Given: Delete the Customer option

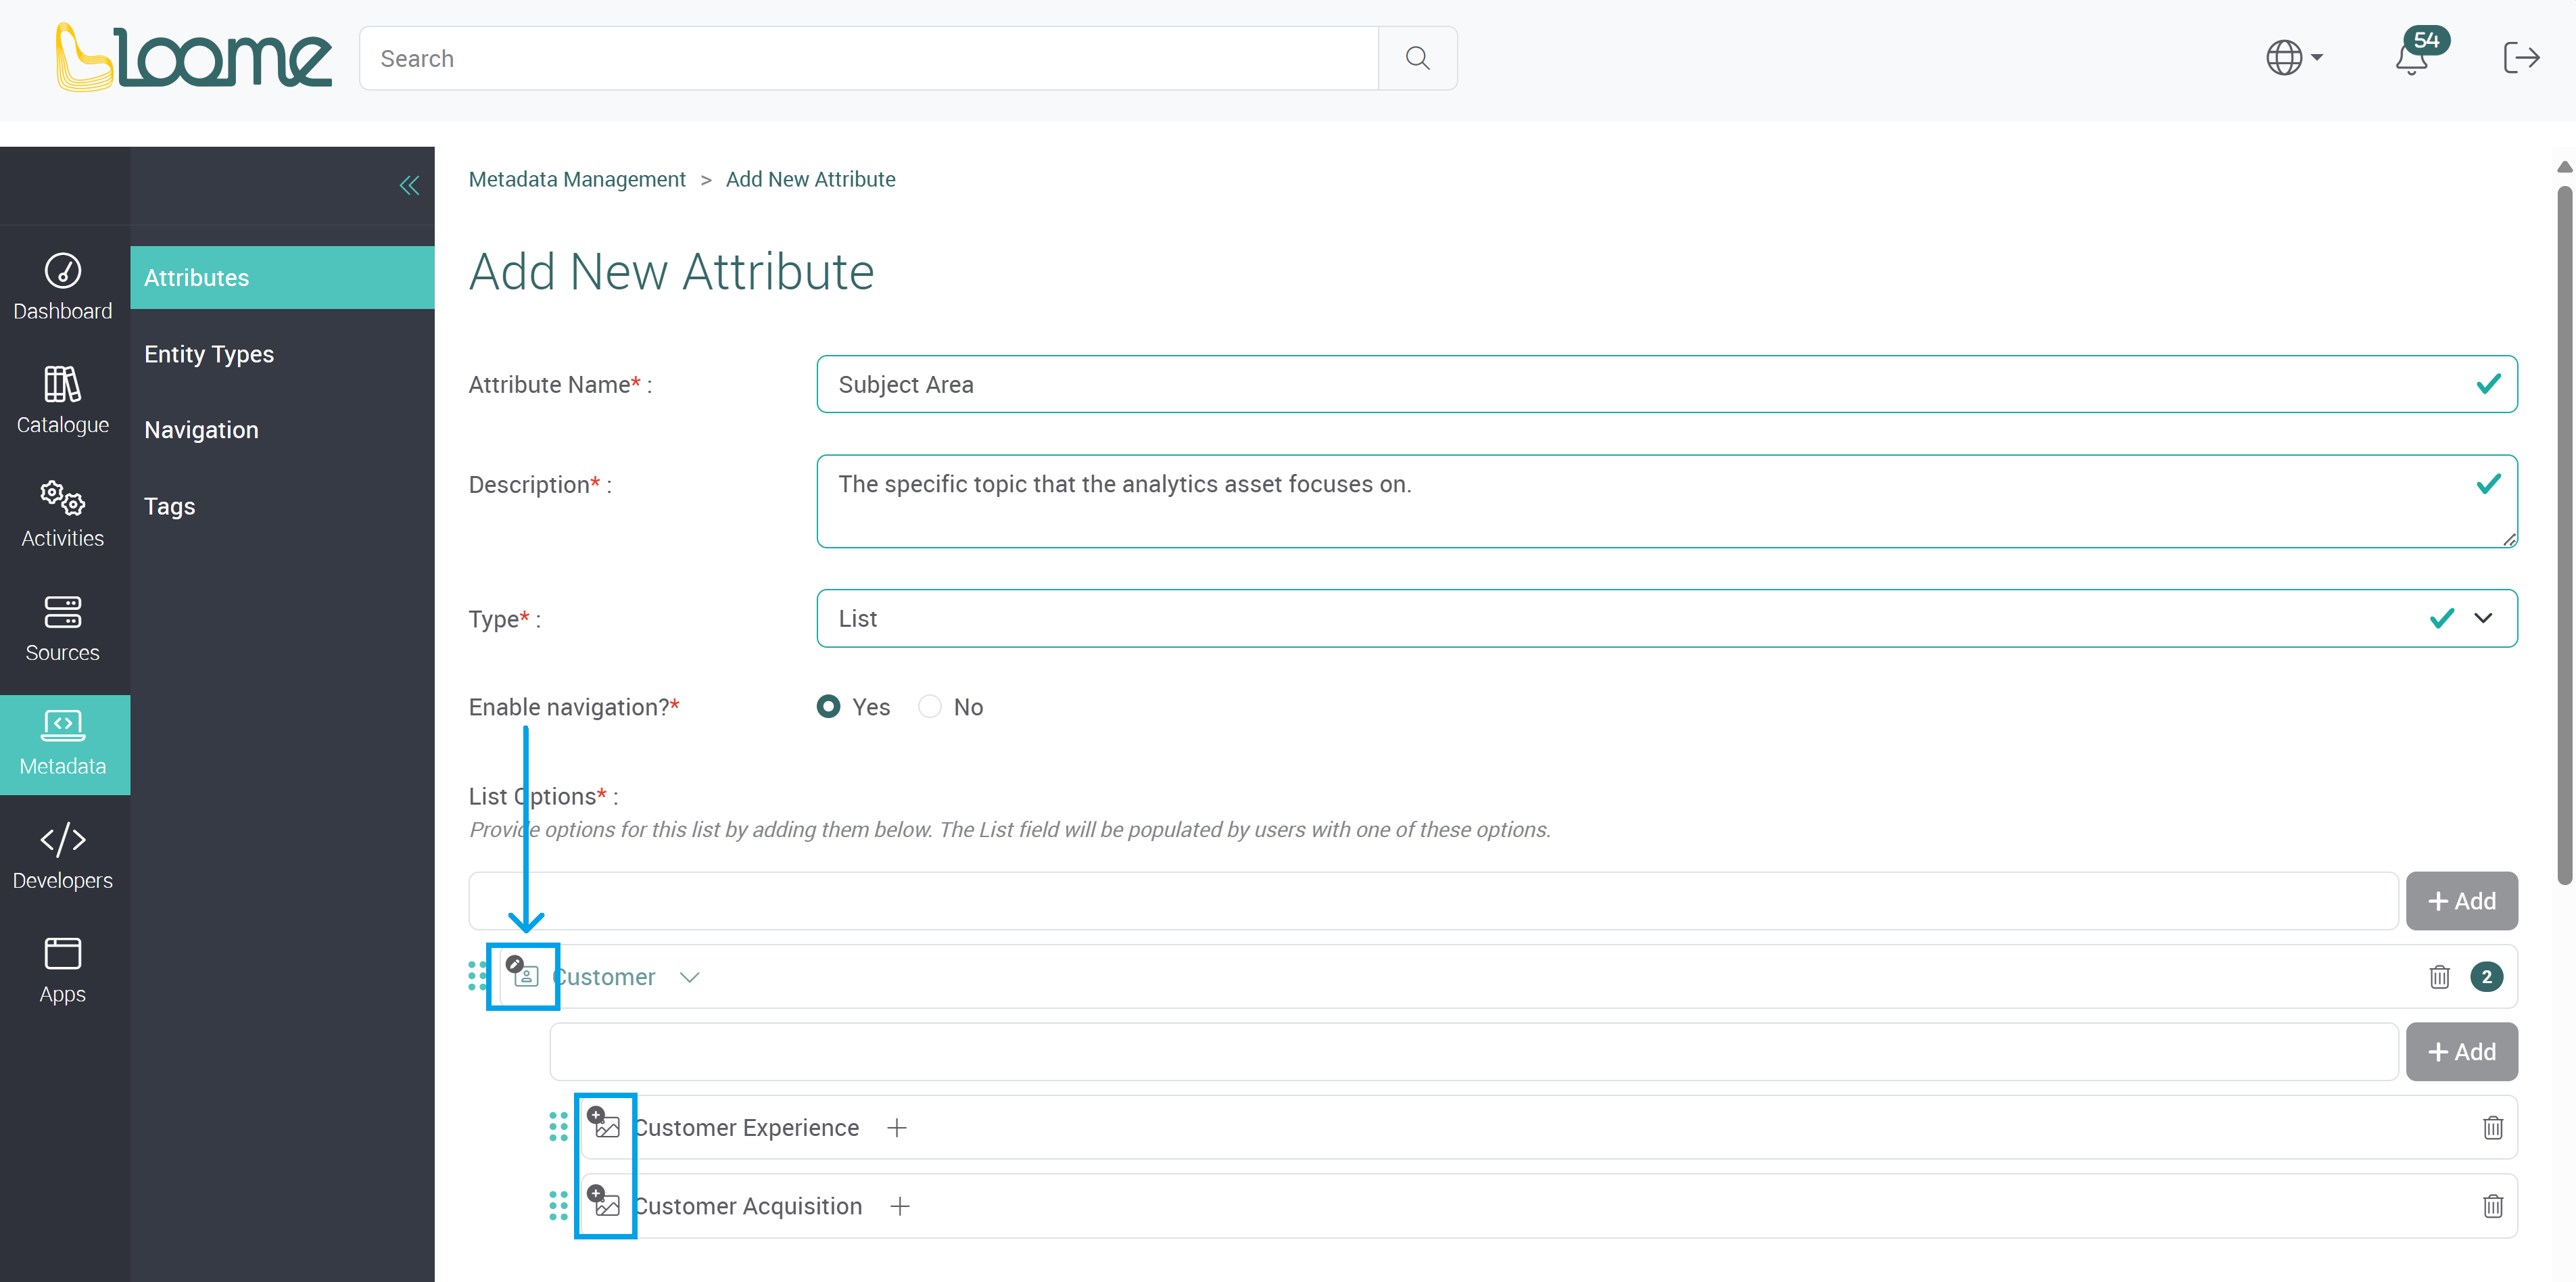Looking at the screenshot, I should coord(2439,977).
